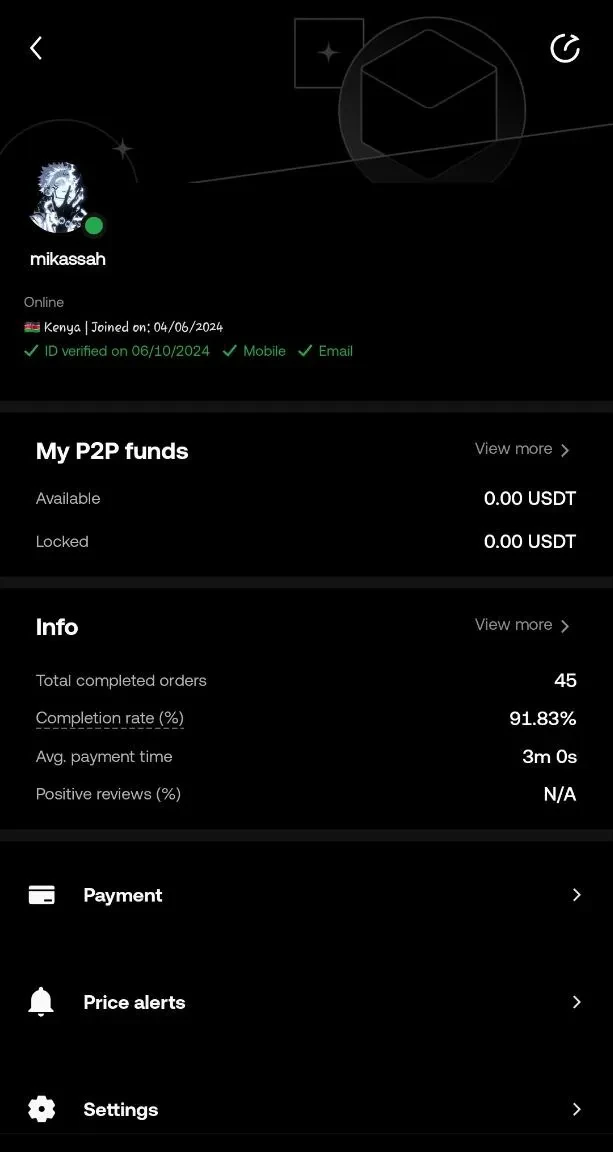This screenshot has width=613, height=1152.
Task: Click the Price alerts bell icon
Action: [41, 1001]
